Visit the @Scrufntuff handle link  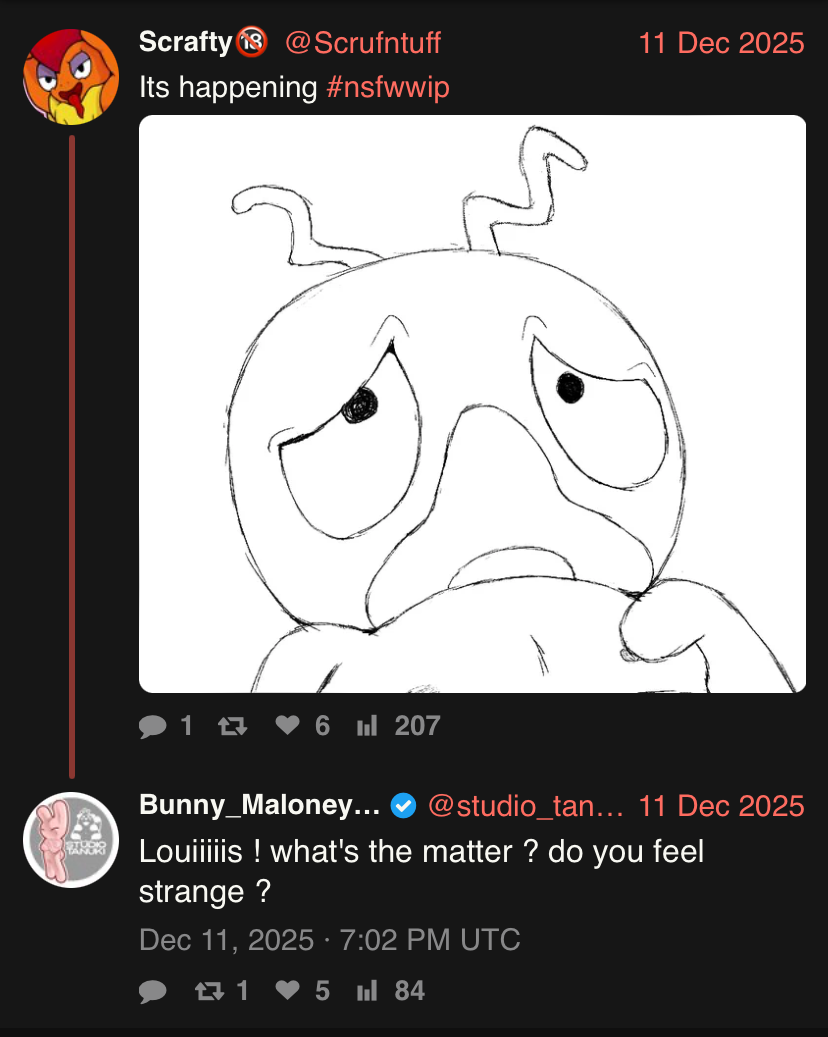click(x=363, y=43)
